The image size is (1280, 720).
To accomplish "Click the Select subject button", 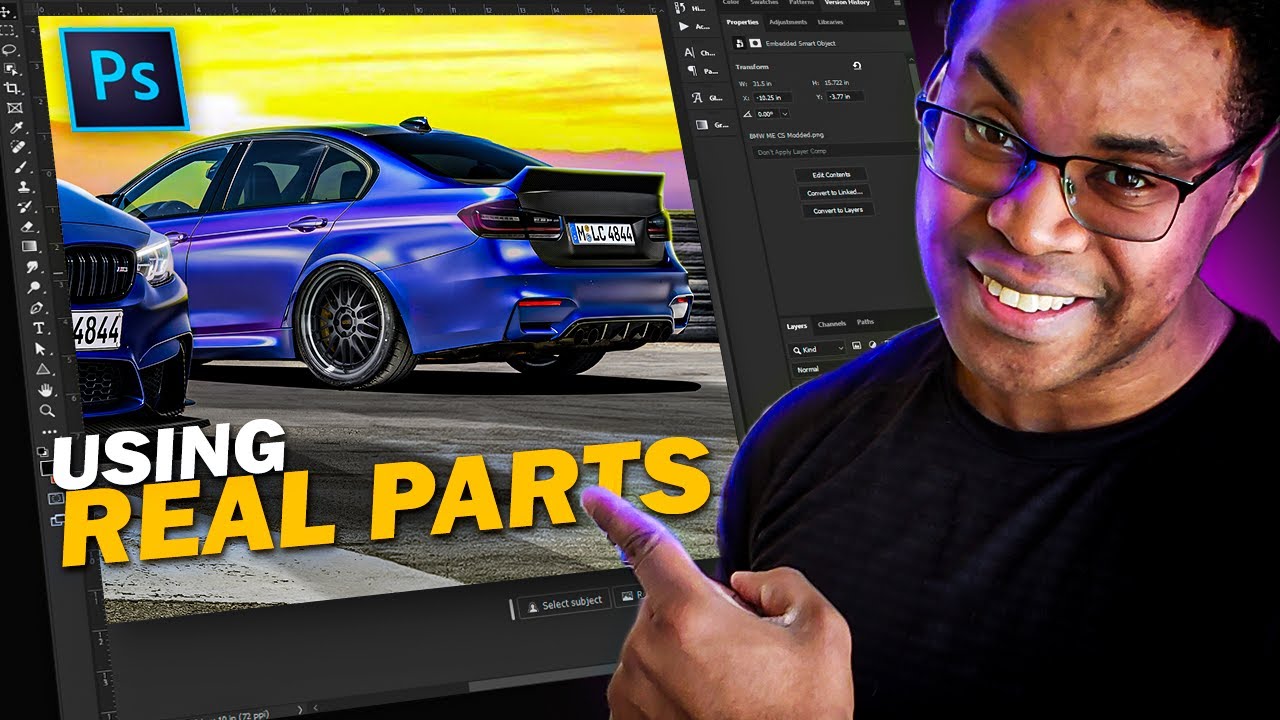I will tap(565, 602).
